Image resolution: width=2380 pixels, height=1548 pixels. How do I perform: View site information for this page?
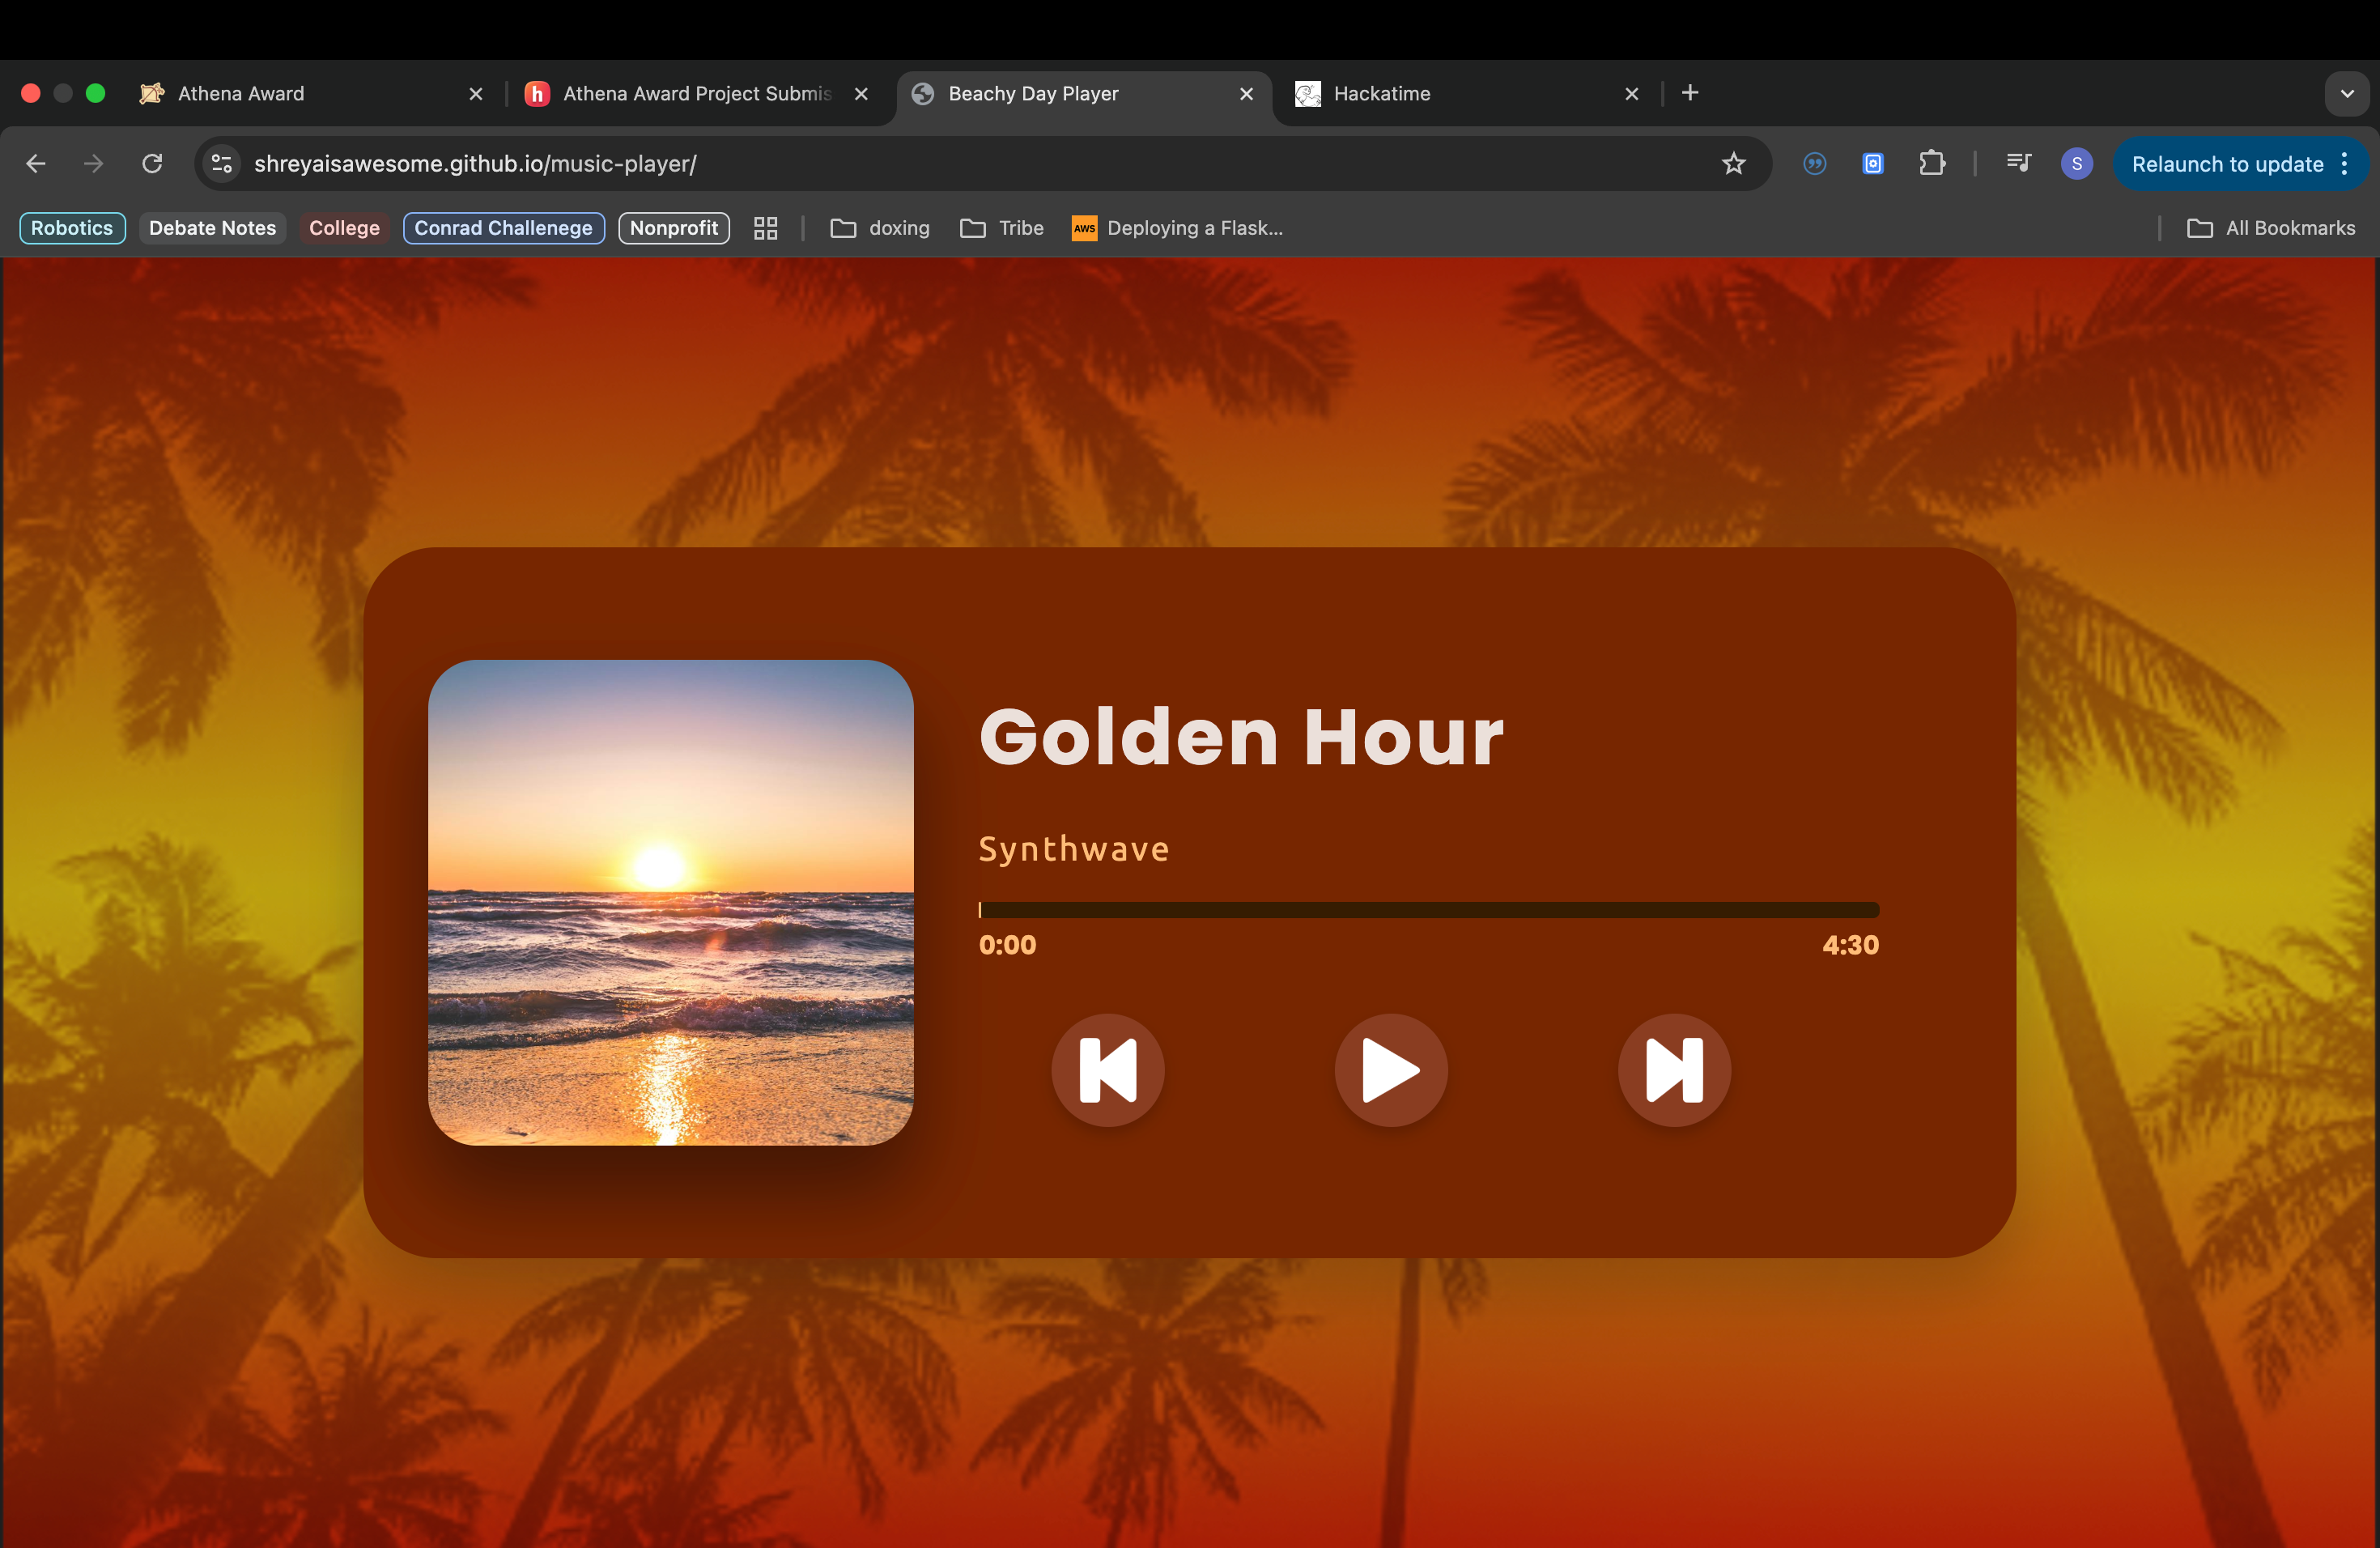222,164
